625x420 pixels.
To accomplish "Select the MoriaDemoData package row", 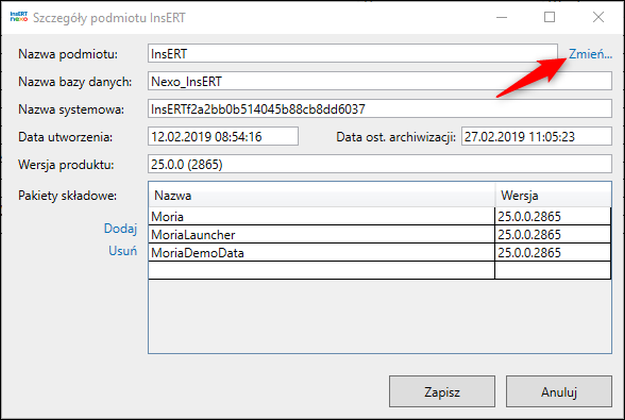I will (x=320, y=253).
